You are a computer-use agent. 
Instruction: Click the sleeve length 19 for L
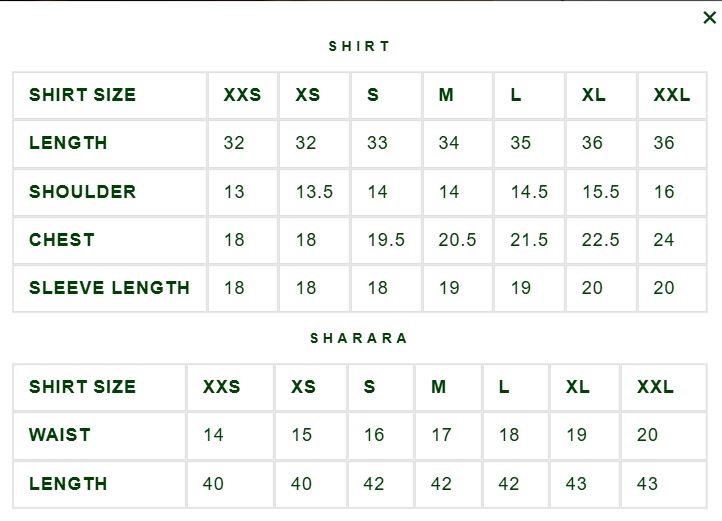coord(520,287)
